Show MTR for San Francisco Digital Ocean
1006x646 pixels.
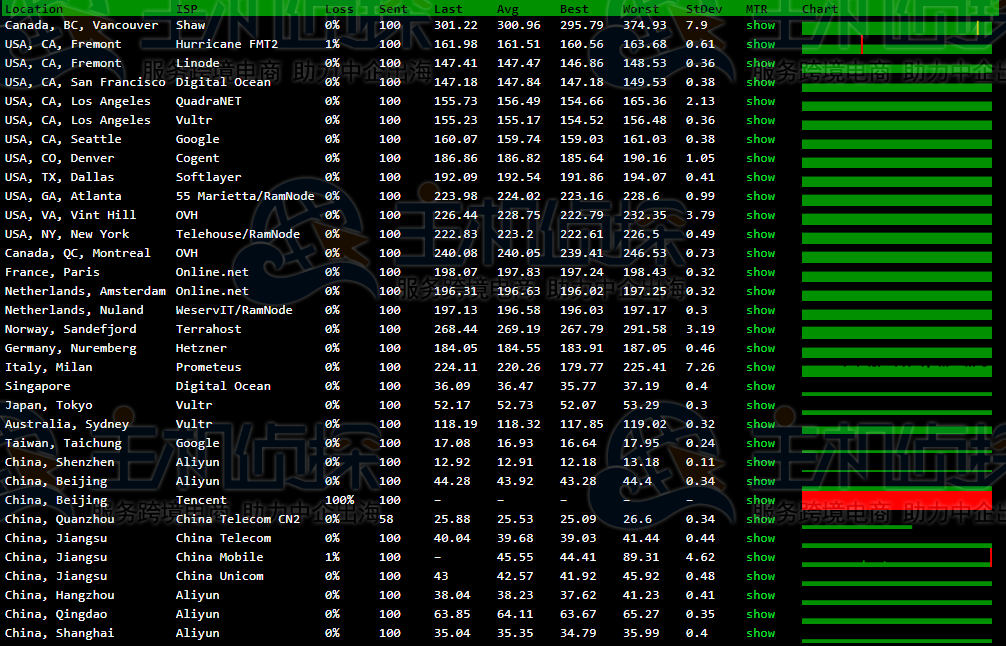760,82
